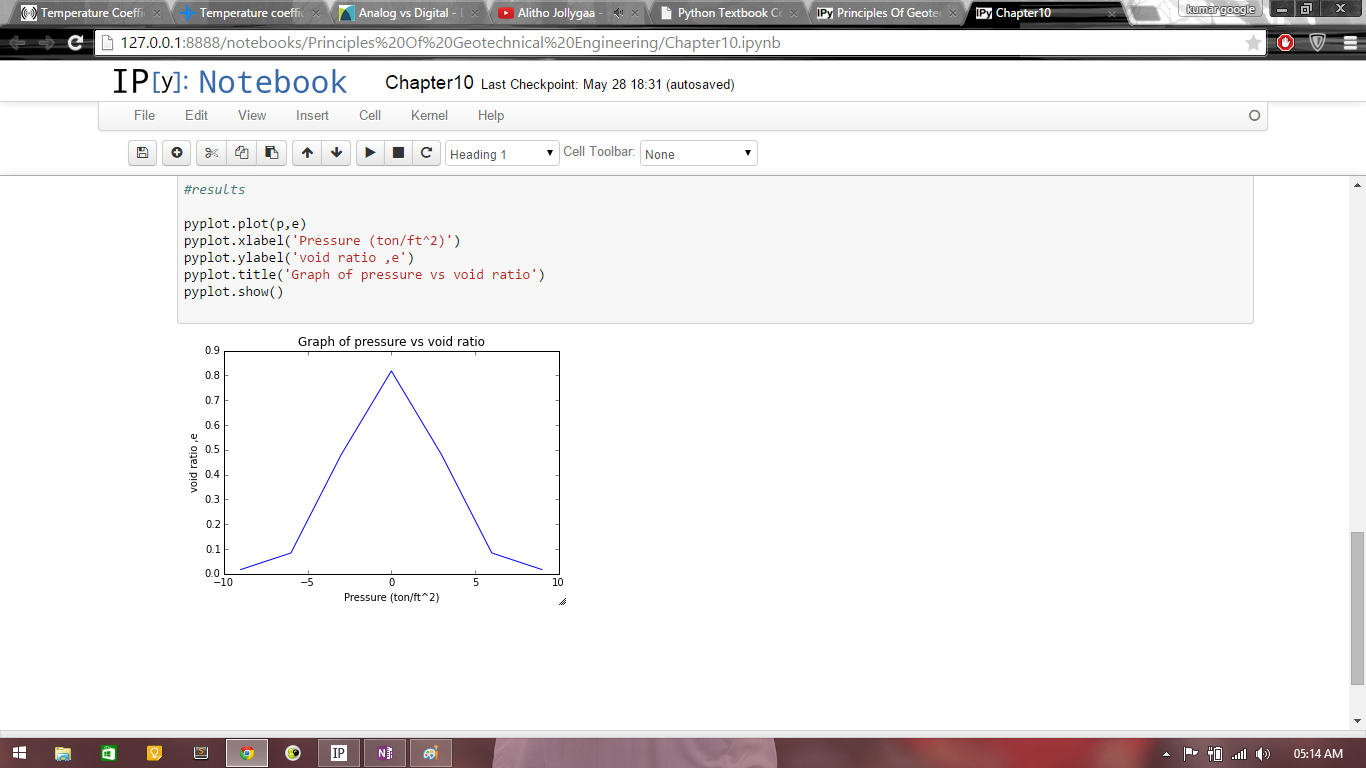This screenshot has height=768, width=1366.
Task: Run the current cell with play icon
Action: [370, 153]
